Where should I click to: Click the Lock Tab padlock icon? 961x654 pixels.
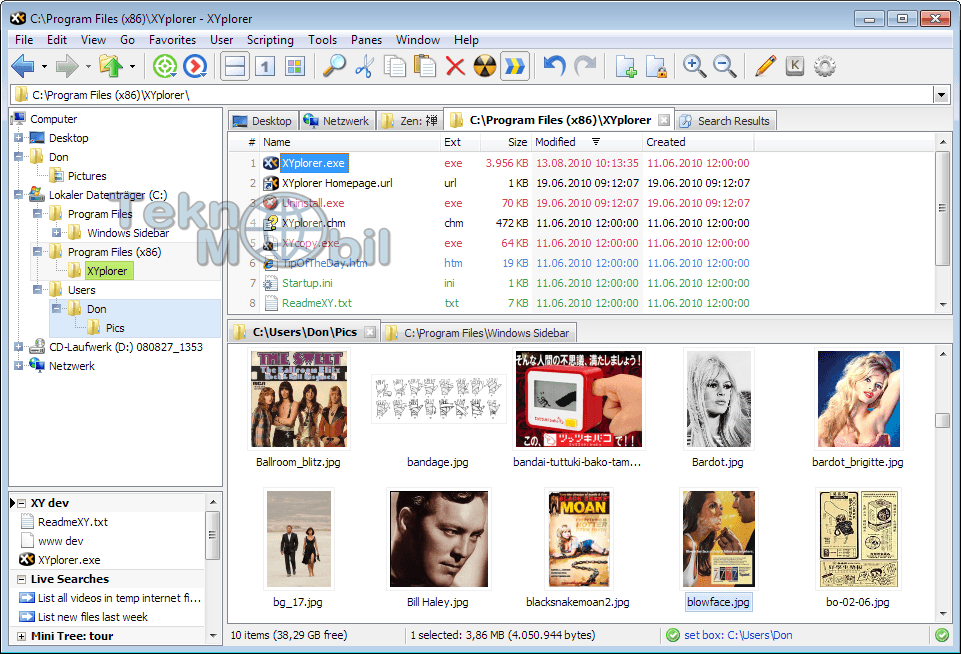(x=655, y=66)
